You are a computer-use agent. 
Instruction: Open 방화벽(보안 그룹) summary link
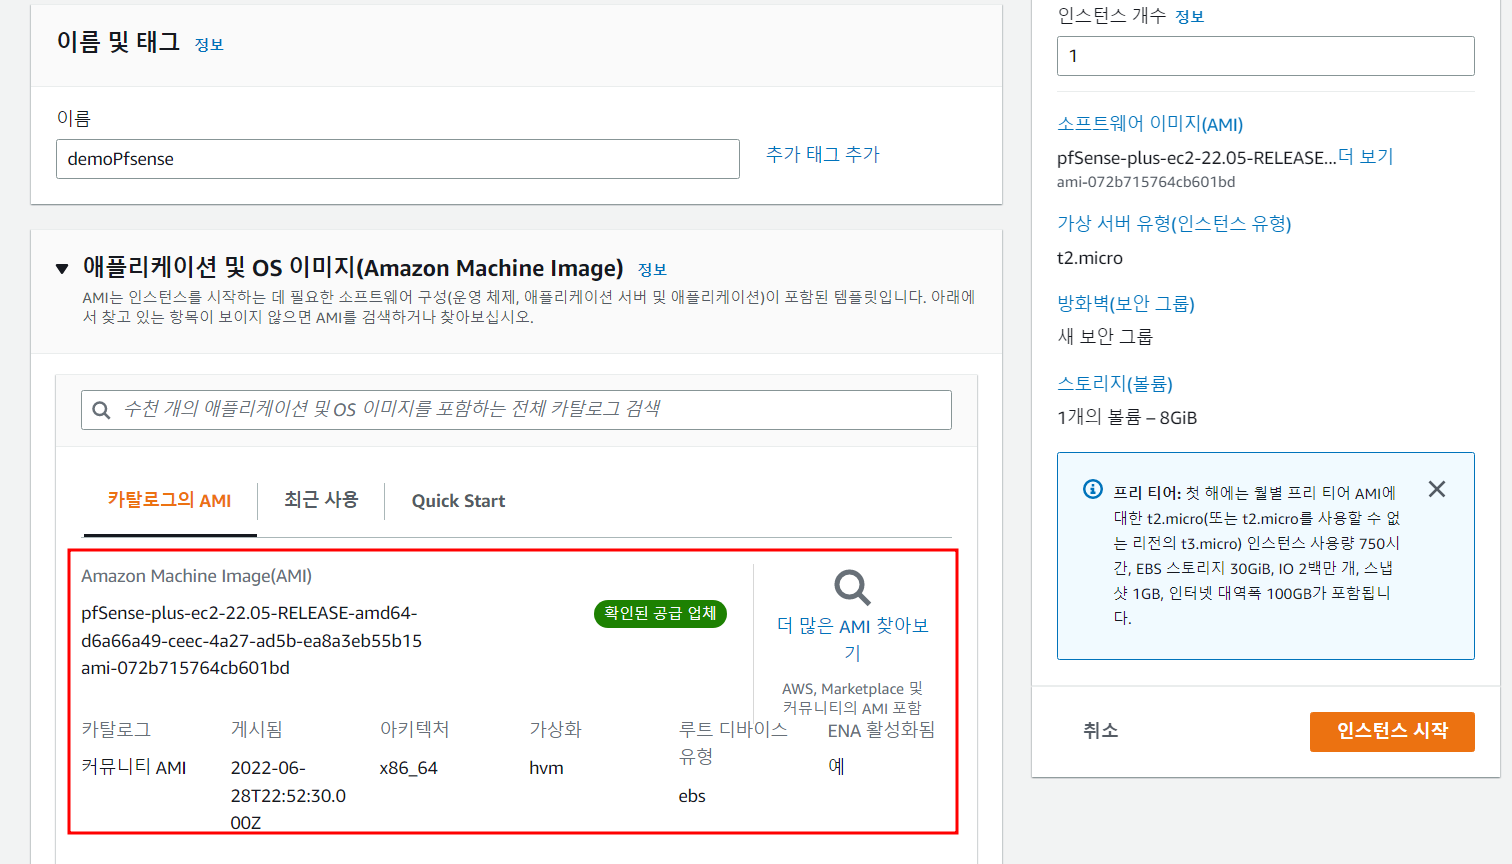(x=1126, y=304)
